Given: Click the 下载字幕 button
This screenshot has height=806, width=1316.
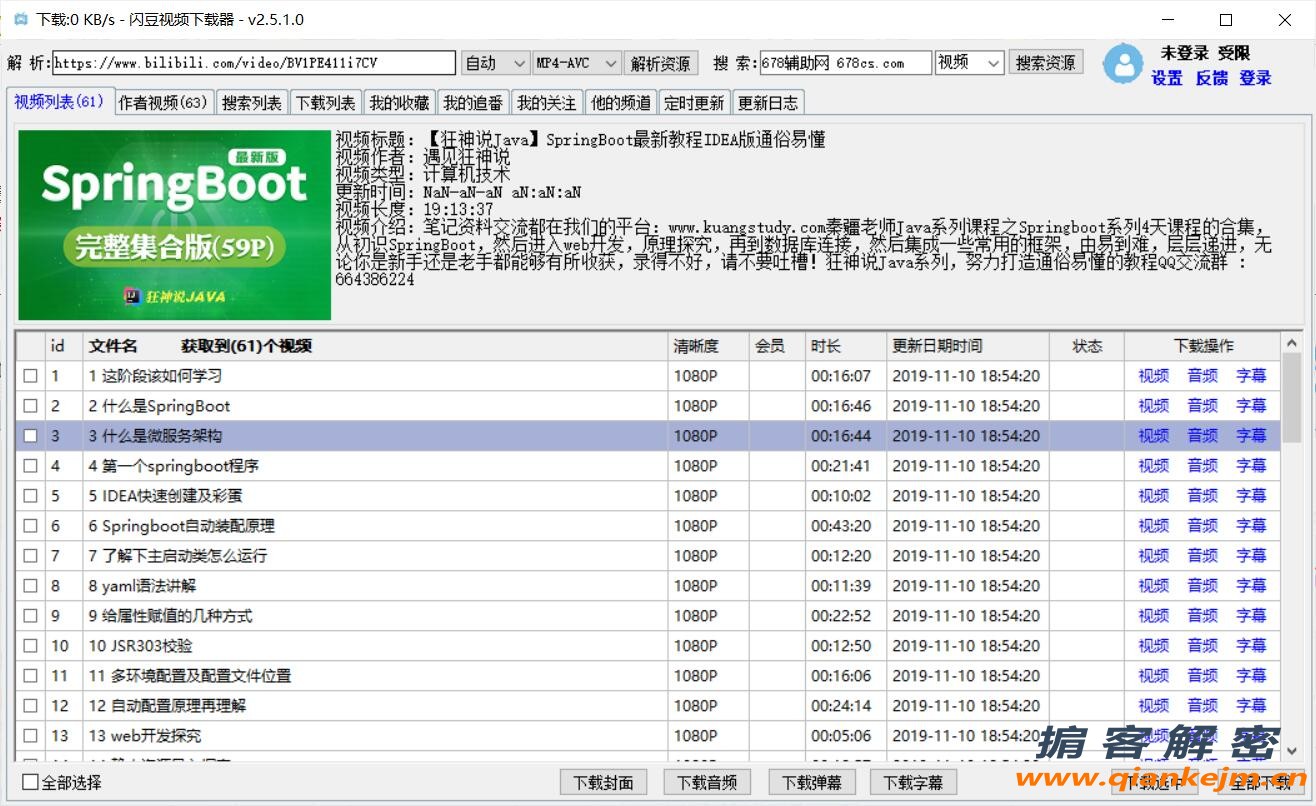Looking at the screenshot, I should [914, 782].
